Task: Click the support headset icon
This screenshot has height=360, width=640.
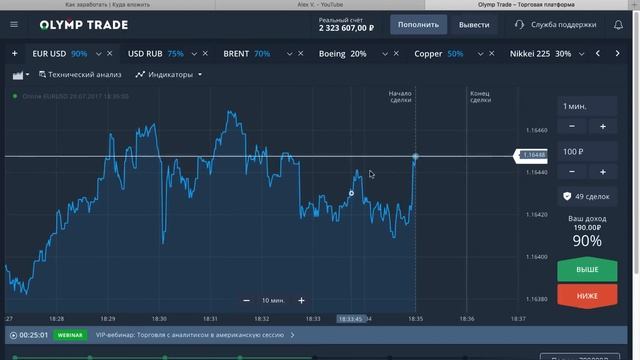Action: [519, 24]
